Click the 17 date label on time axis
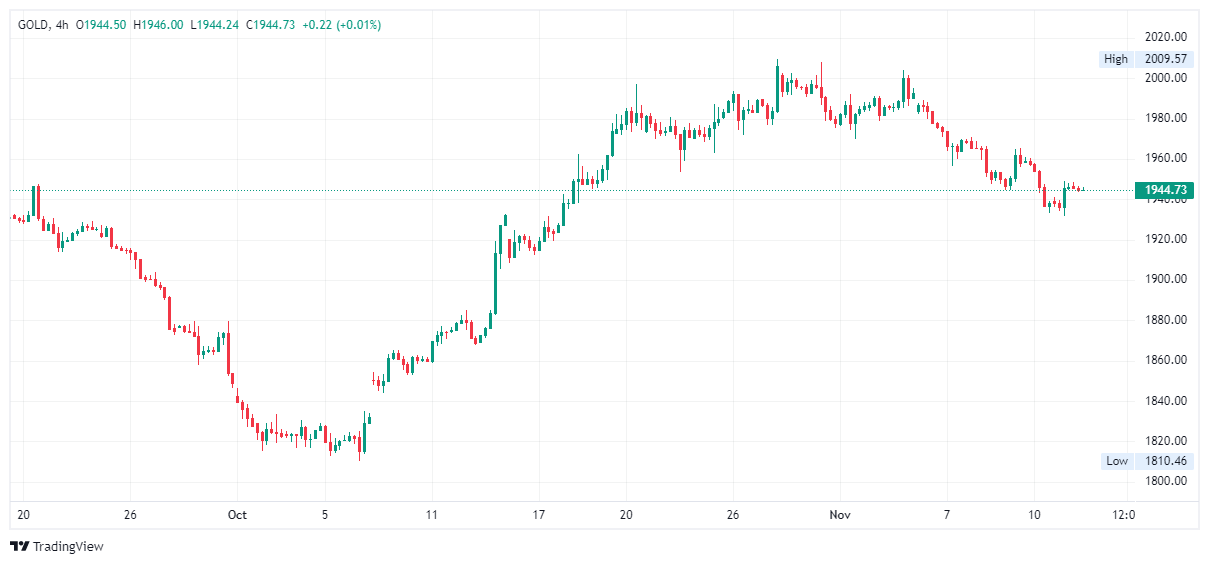This screenshot has width=1209, height=564. point(539,515)
